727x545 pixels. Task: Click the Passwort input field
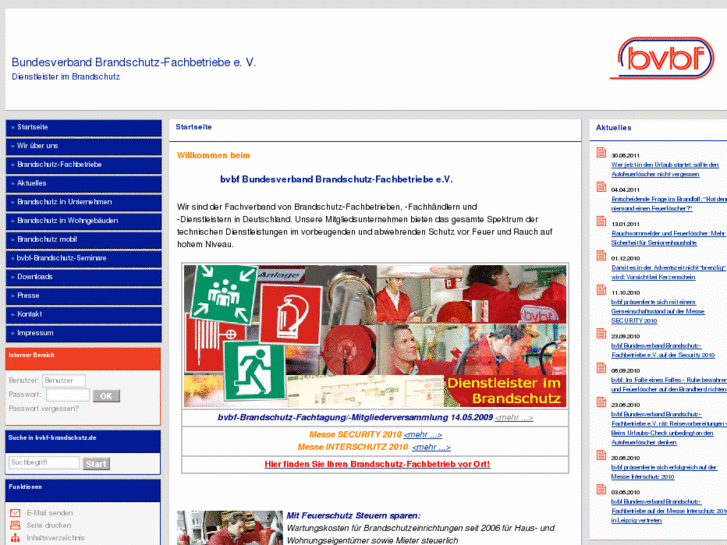click(68, 395)
